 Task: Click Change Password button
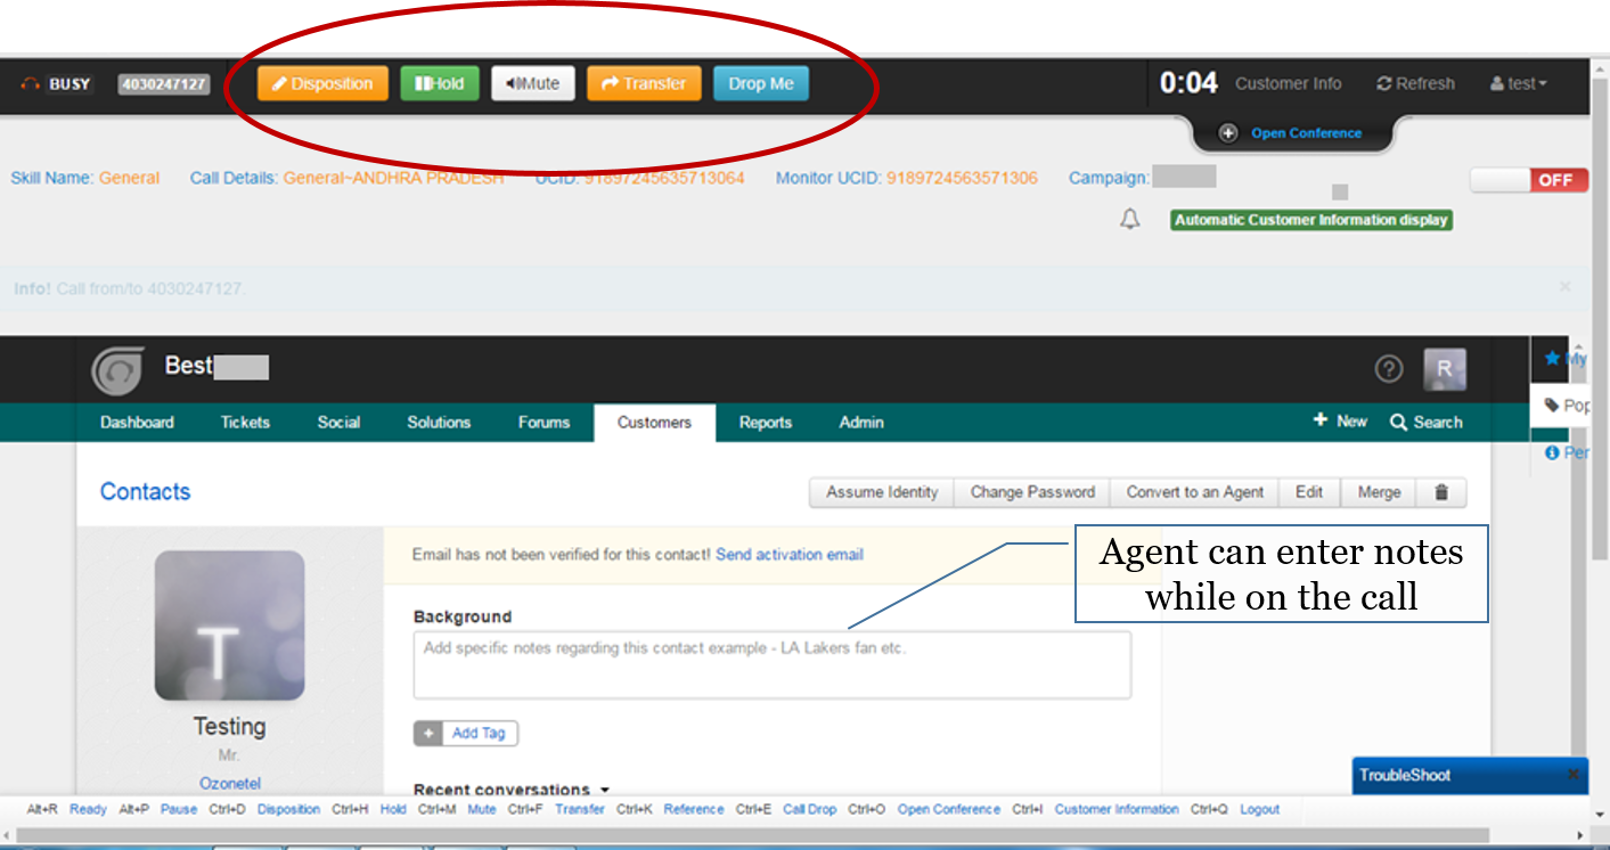(x=1032, y=492)
